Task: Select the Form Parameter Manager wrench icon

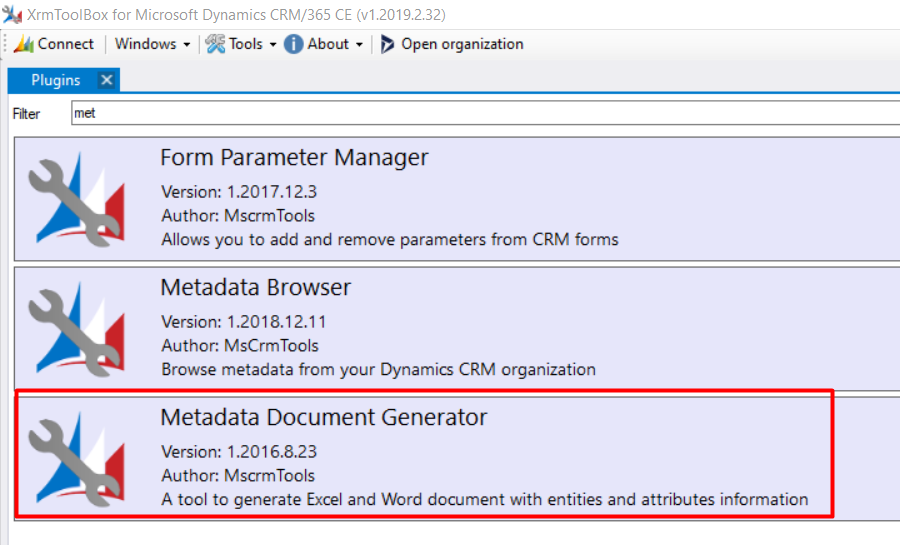Action: tap(76, 197)
